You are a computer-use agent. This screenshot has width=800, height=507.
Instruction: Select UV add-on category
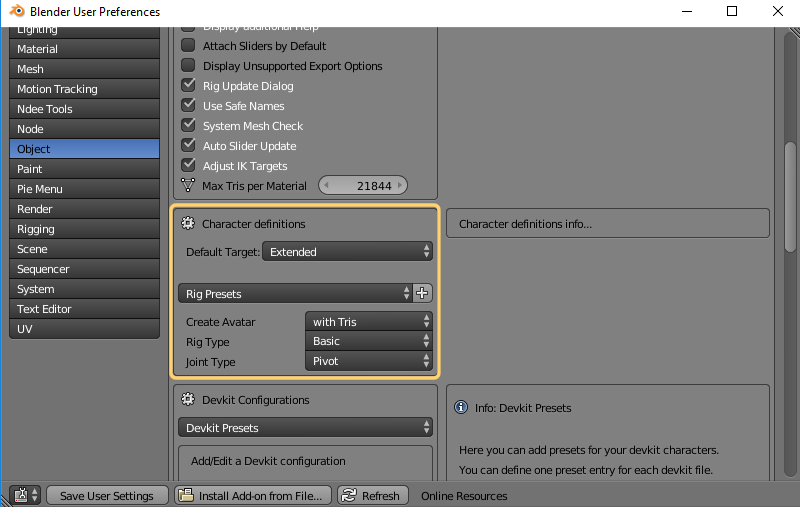85,328
